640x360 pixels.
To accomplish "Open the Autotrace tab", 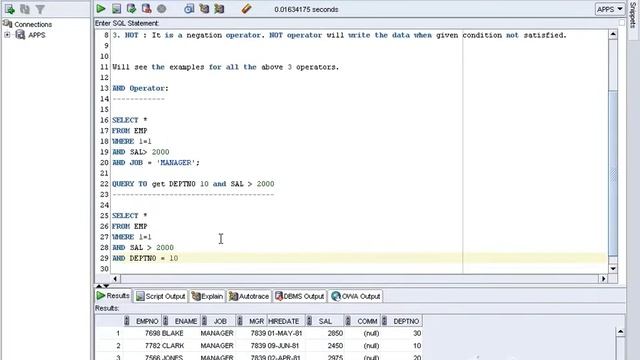I will (x=249, y=296).
